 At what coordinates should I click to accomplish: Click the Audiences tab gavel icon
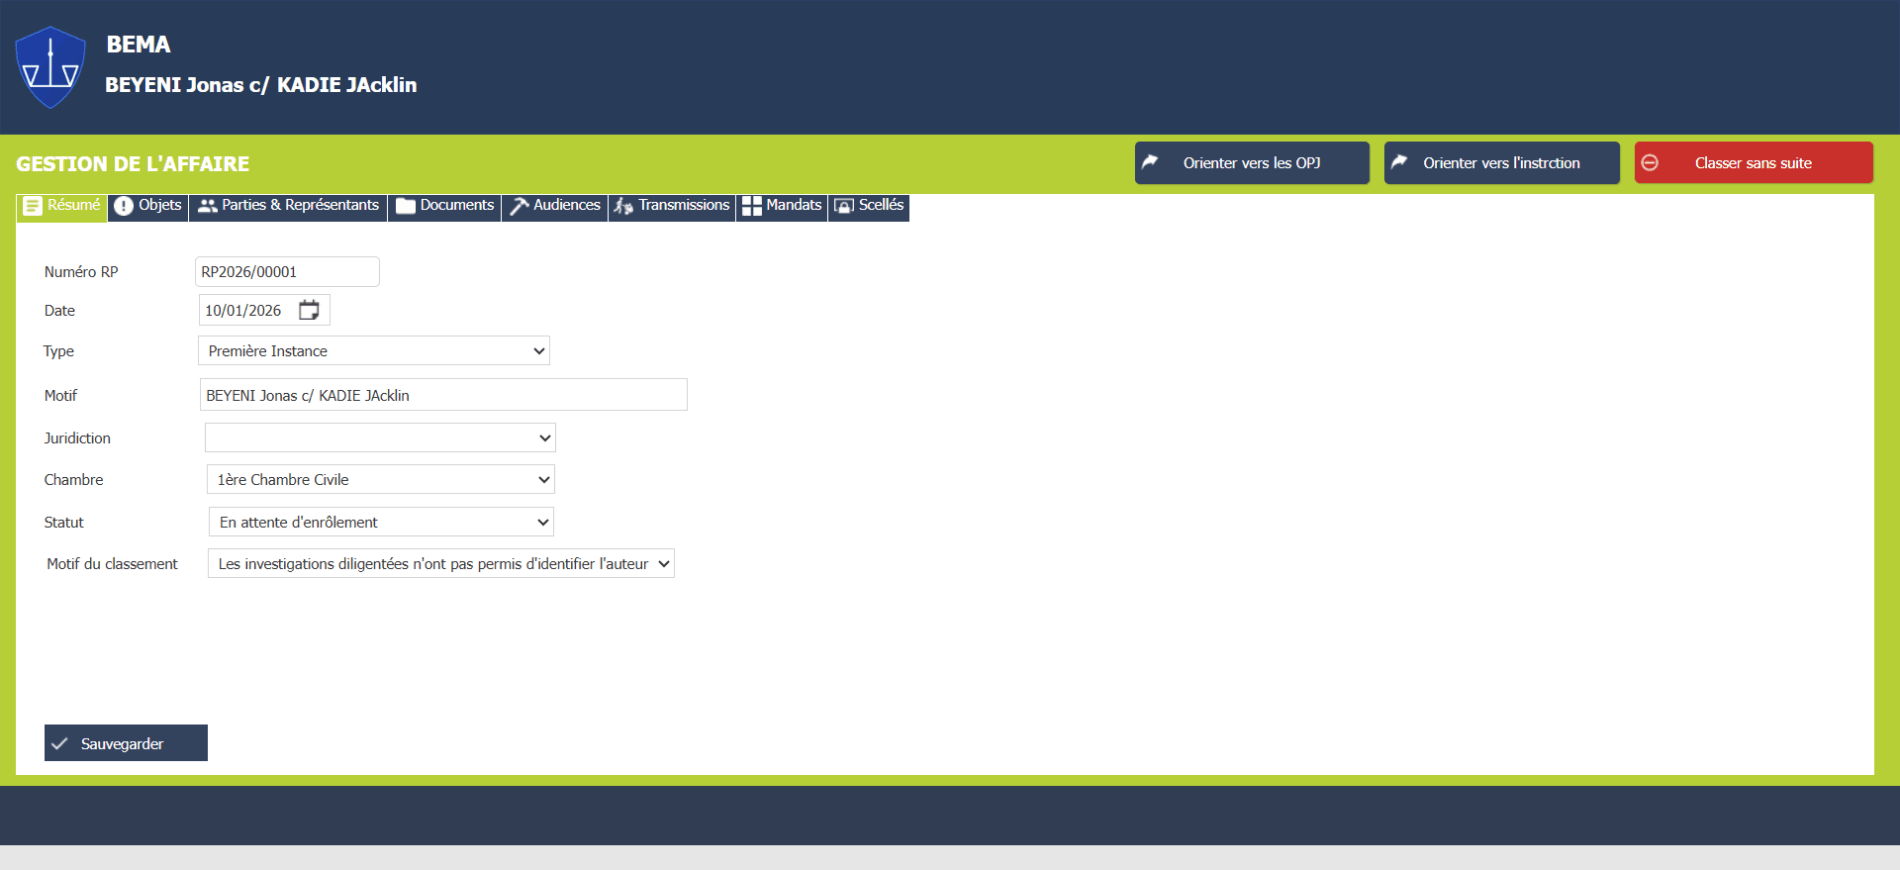(x=519, y=206)
